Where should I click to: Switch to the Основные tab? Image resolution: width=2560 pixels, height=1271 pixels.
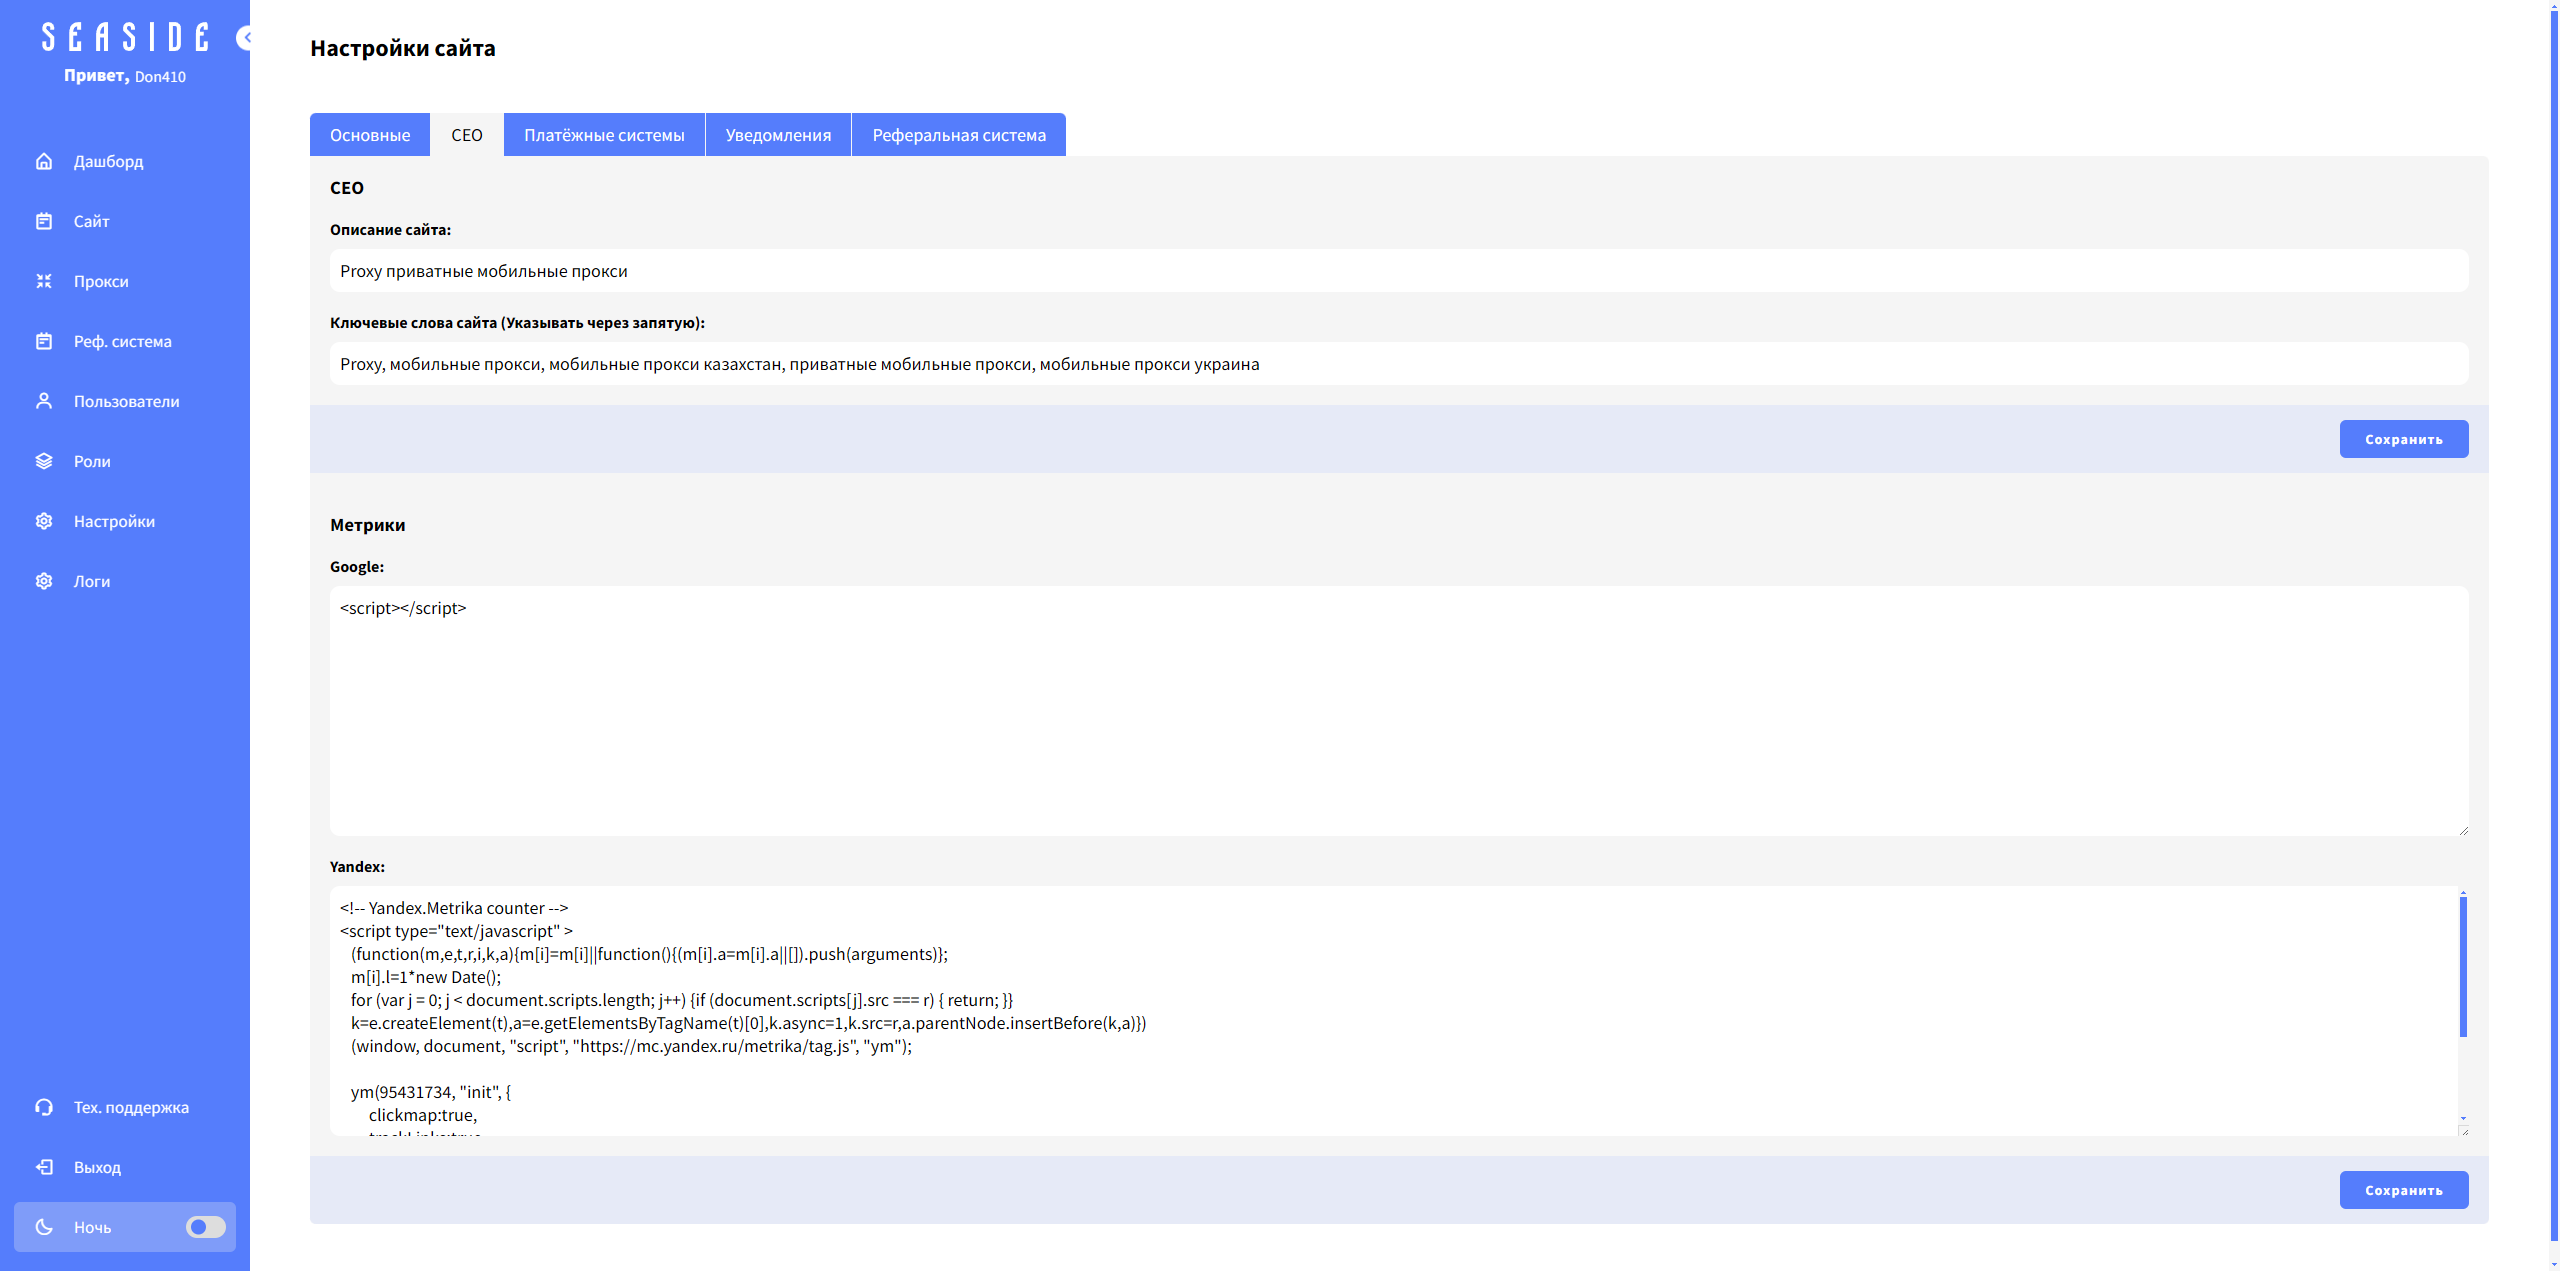370,135
